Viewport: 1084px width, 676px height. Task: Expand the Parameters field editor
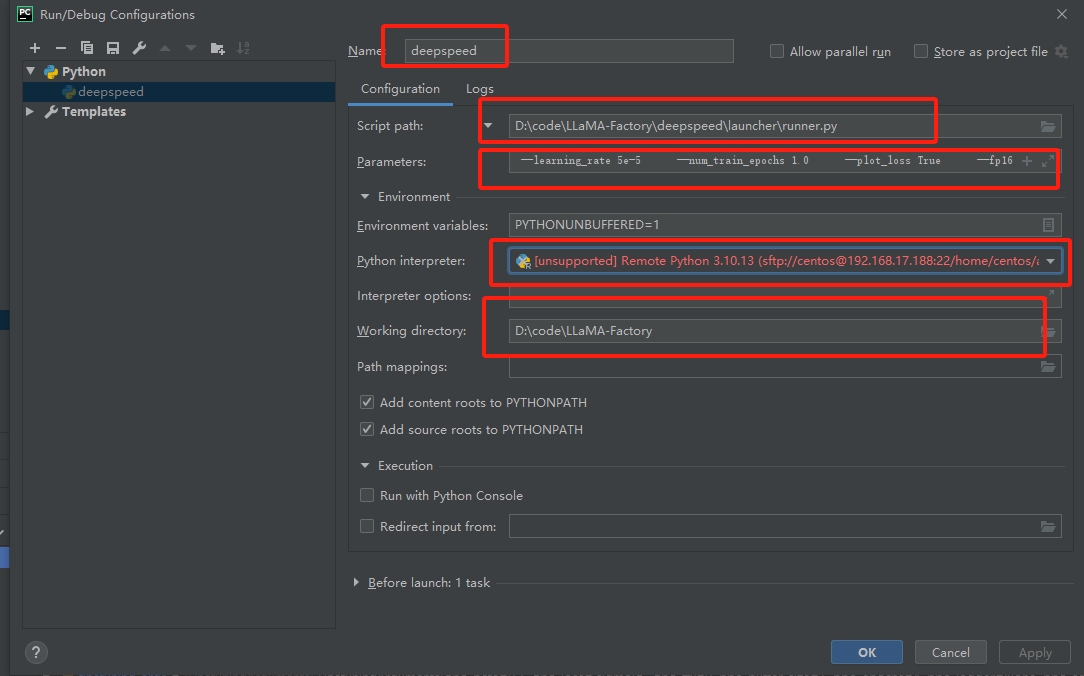click(x=1048, y=161)
